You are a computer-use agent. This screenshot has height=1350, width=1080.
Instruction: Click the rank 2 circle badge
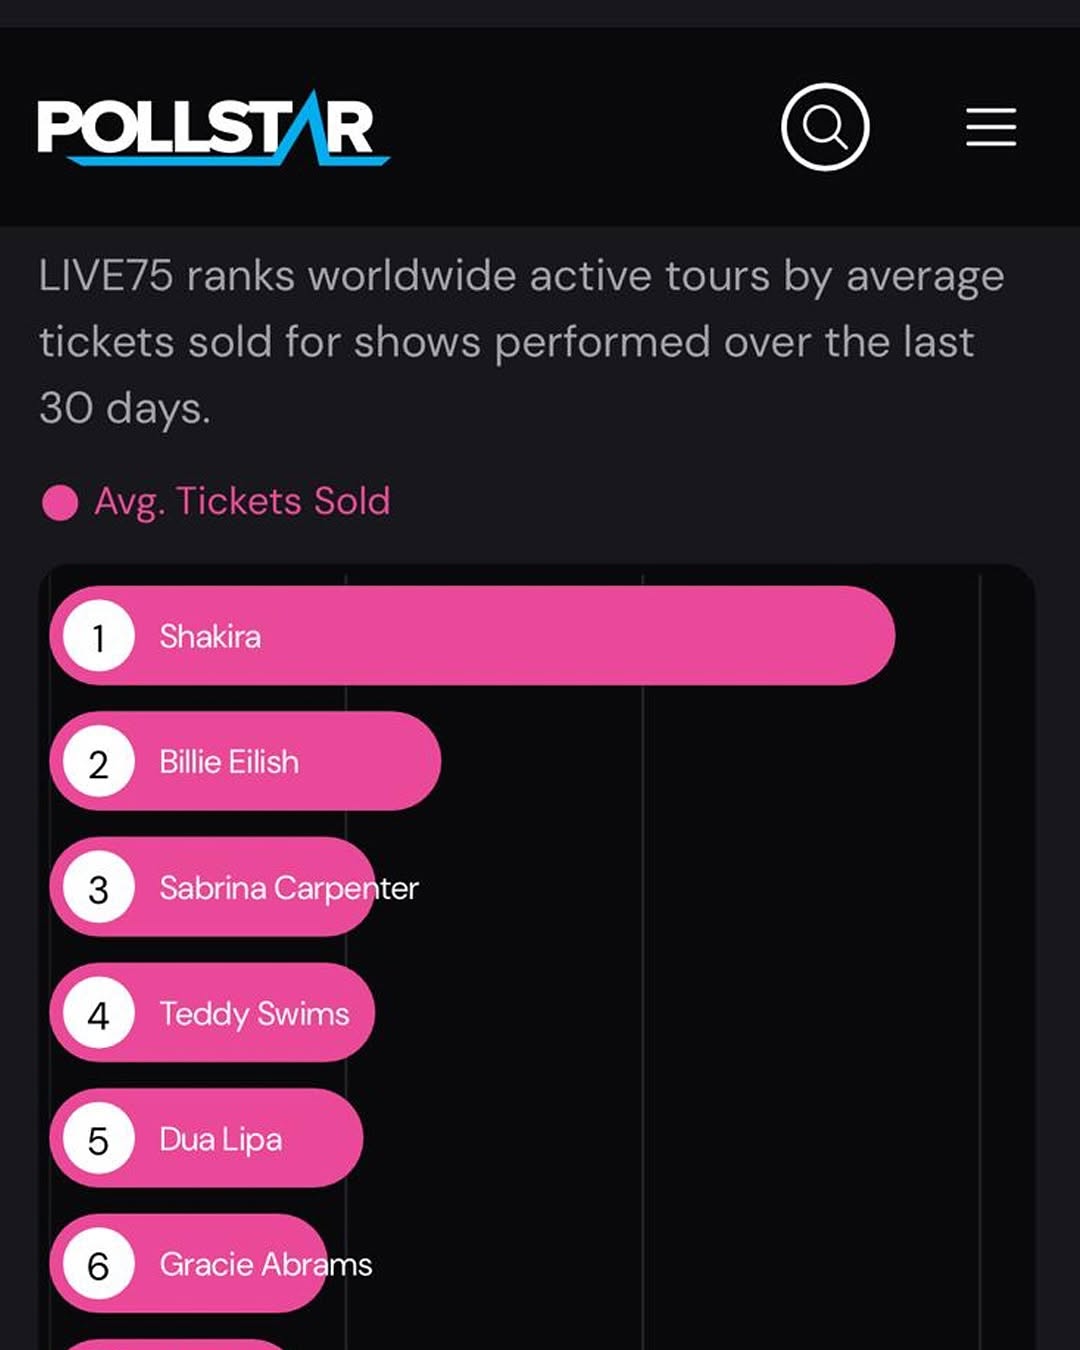[98, 762]
